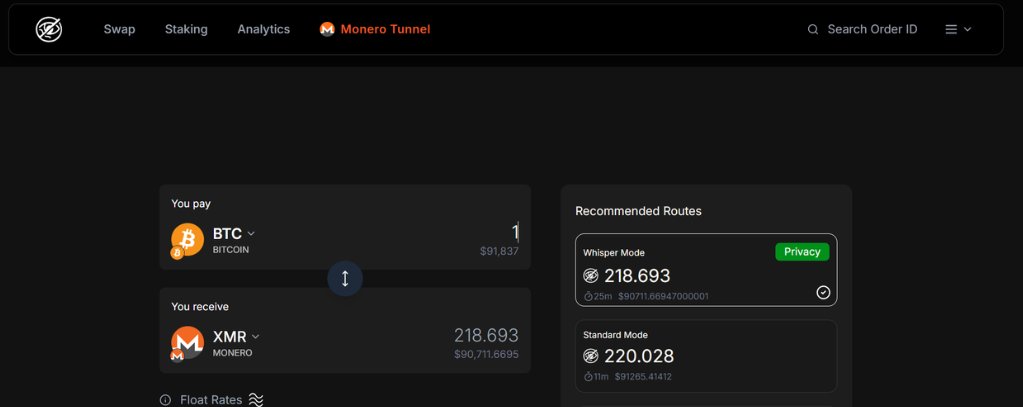Click the checkmark circle on Whisper Mode
The width and height of the screenshot is (1023, 407).
coord(823,293)
